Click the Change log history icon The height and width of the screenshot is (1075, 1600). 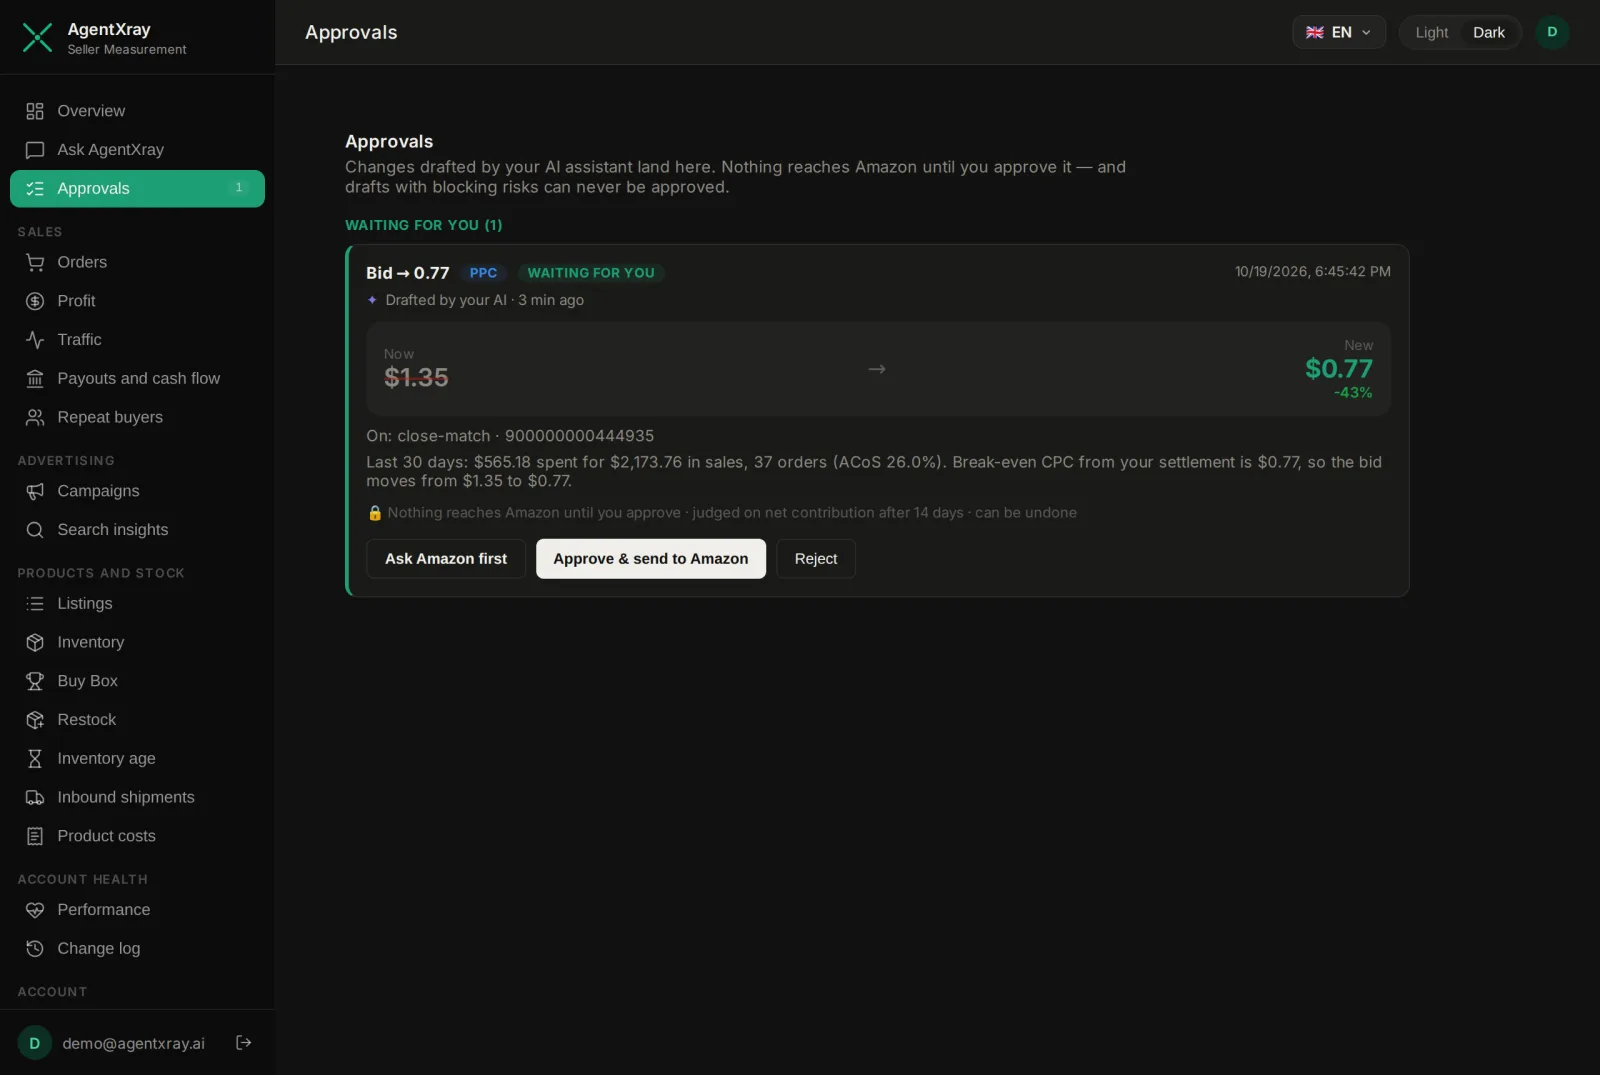pos(35,948)
